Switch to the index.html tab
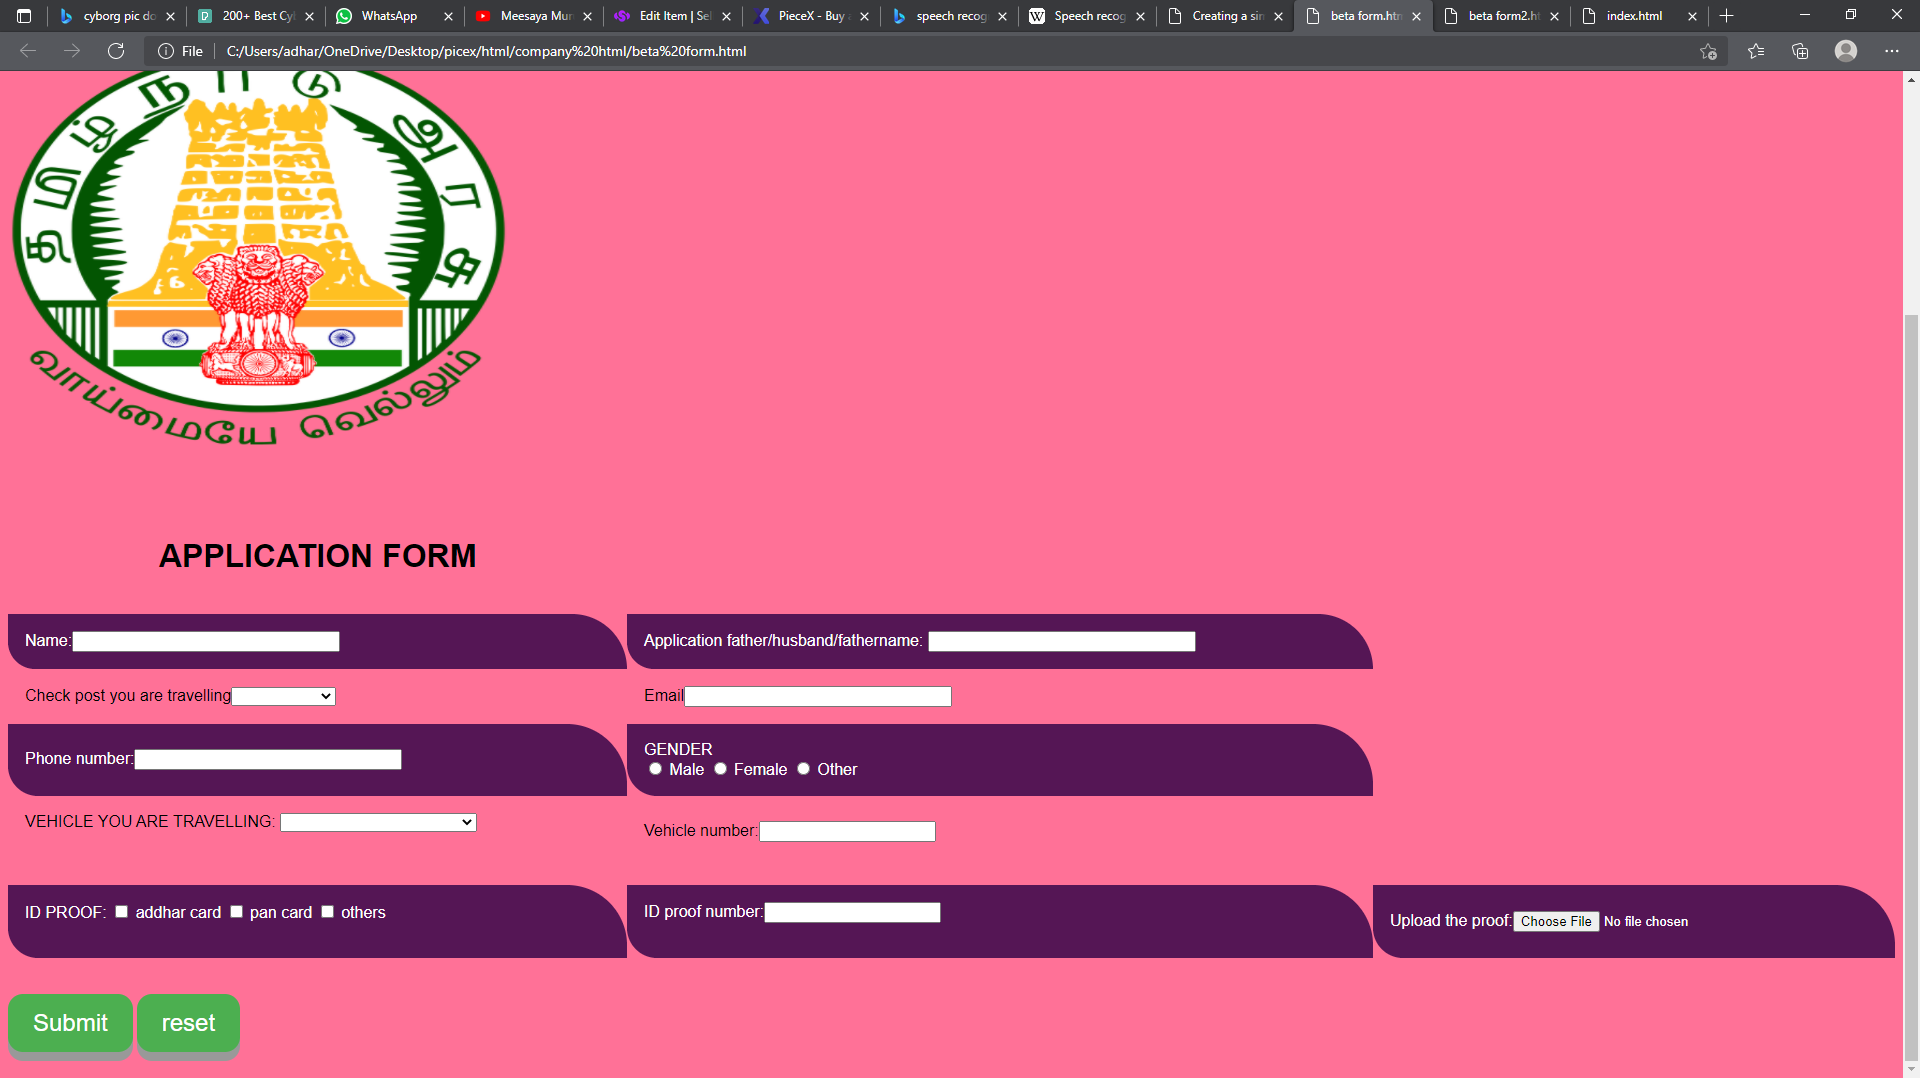1920x1078 pixels. click(1634, 16)
